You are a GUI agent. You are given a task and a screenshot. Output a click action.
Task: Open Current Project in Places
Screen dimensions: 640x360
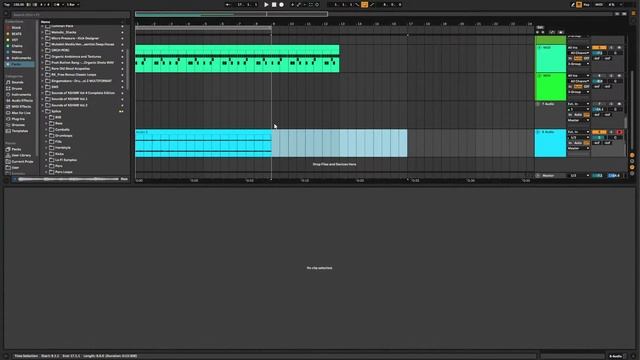point(22,162)
